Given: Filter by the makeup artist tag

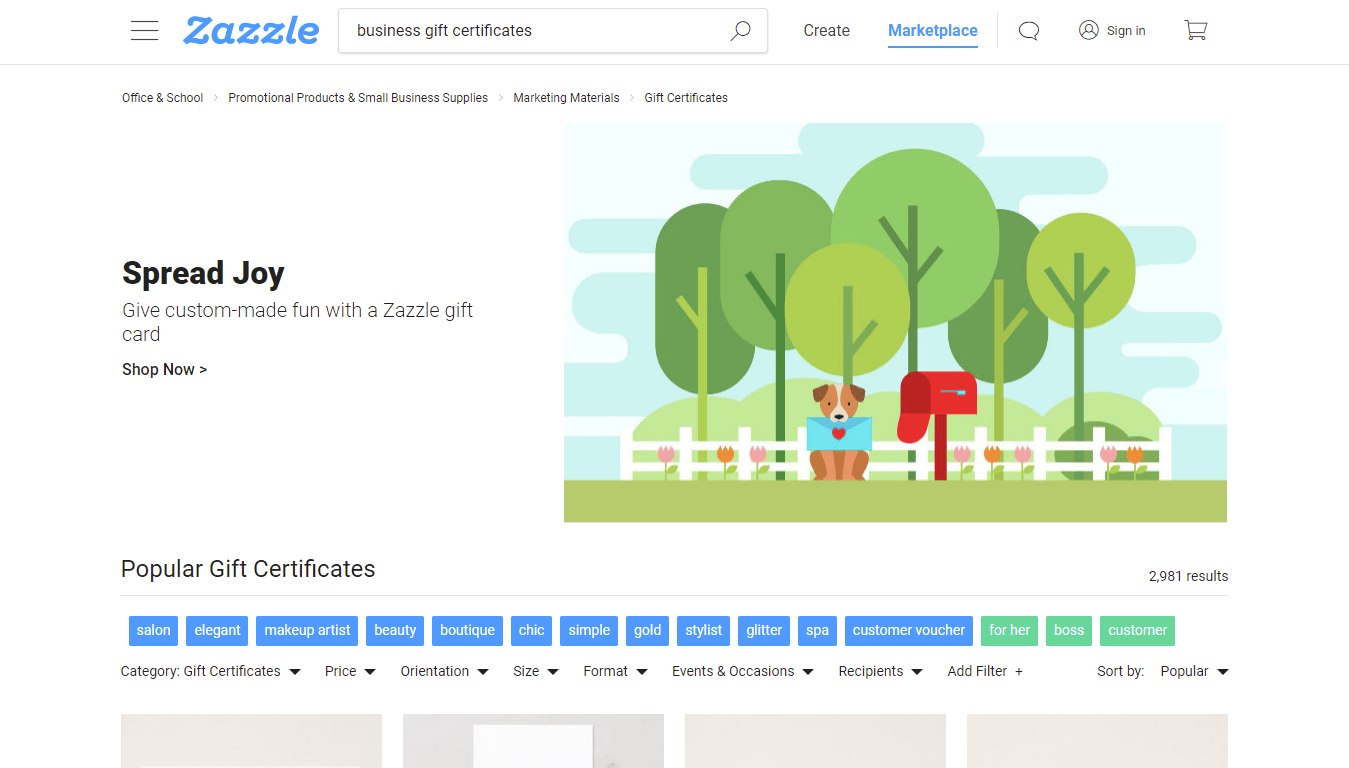Looking at the screenshot, I should (307, 630).
